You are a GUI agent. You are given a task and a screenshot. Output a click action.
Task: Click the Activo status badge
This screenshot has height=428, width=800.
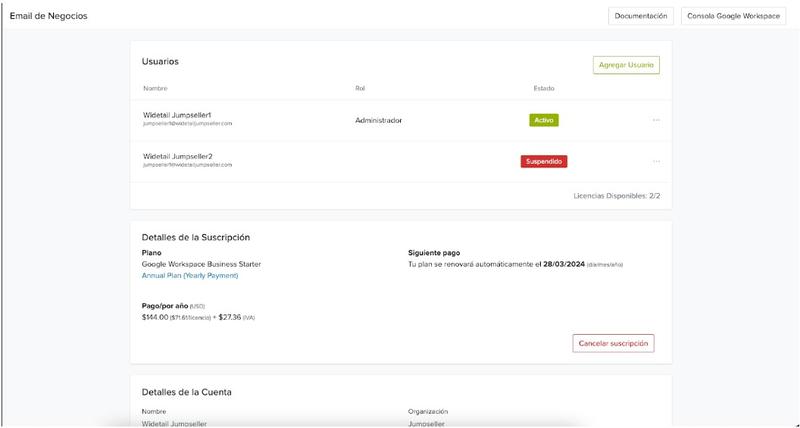point(544,120)
